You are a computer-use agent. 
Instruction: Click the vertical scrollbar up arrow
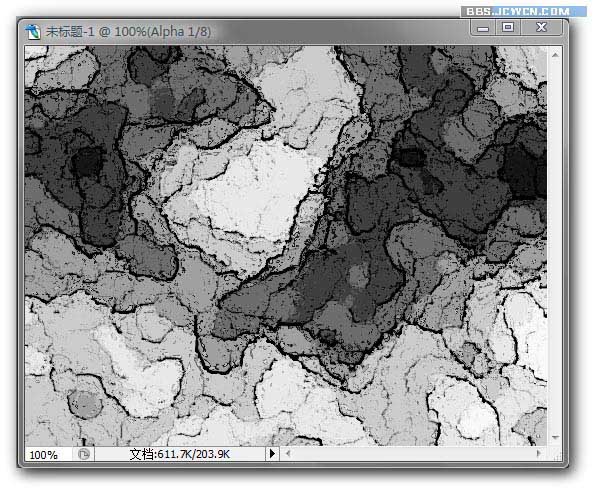pos(555,55)
